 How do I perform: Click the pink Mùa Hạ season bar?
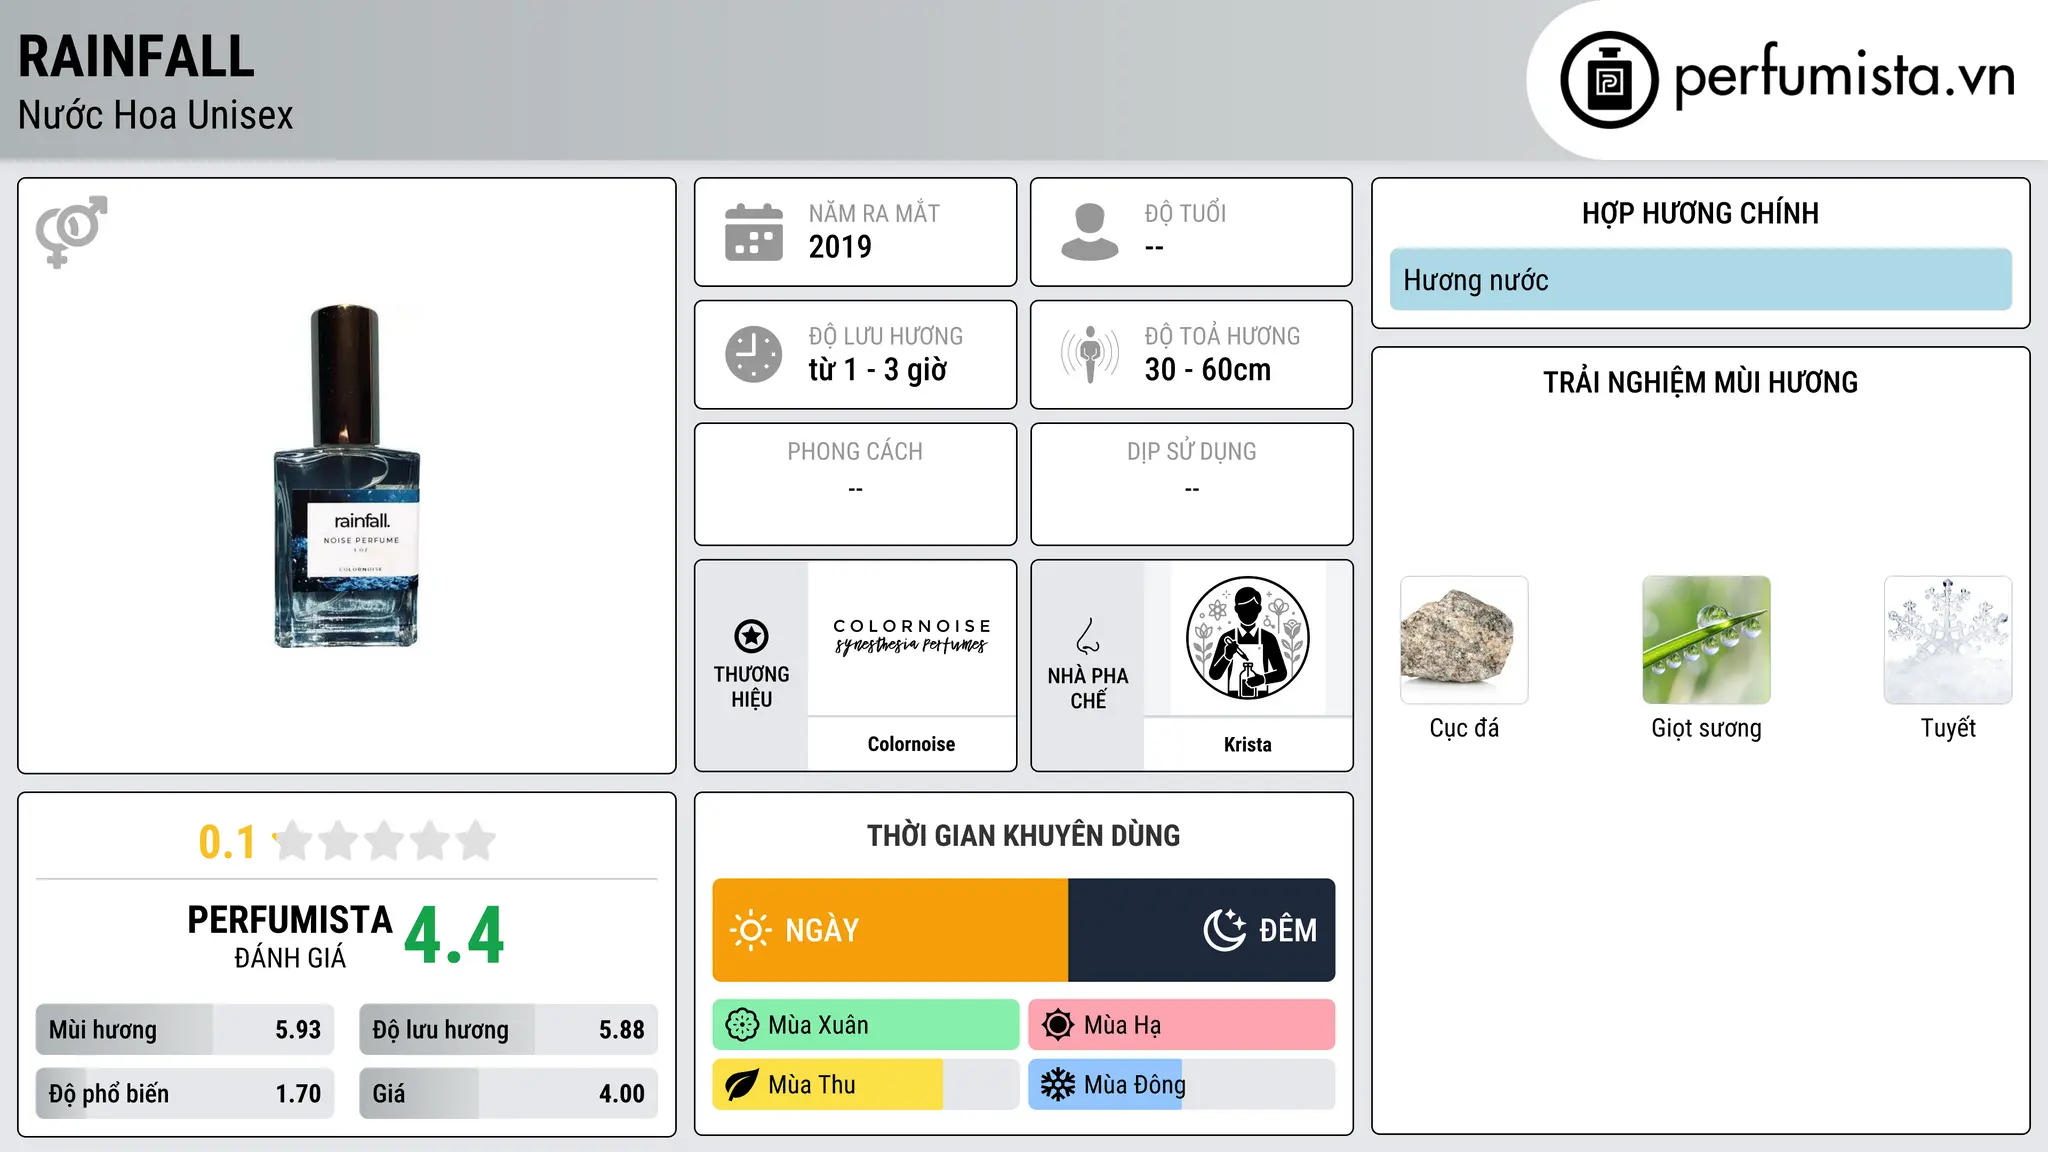point(1182,1025)
